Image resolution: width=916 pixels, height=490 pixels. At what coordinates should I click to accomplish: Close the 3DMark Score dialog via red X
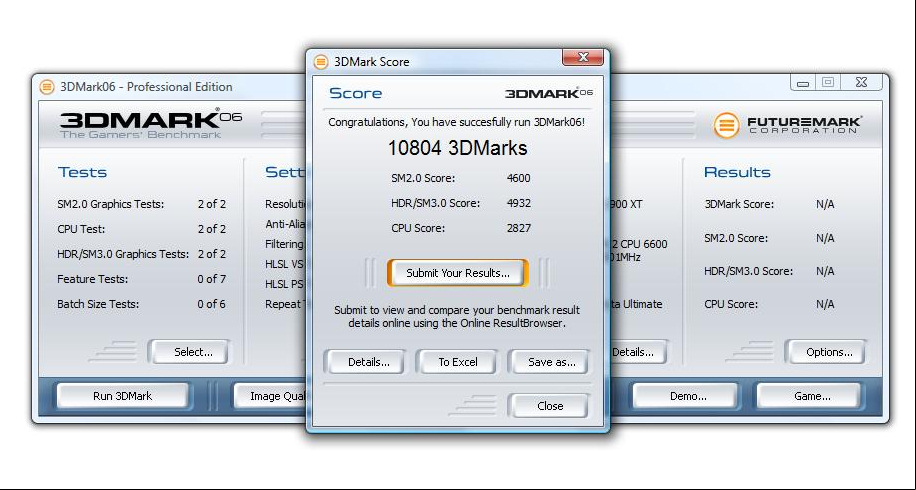[582, 57]
